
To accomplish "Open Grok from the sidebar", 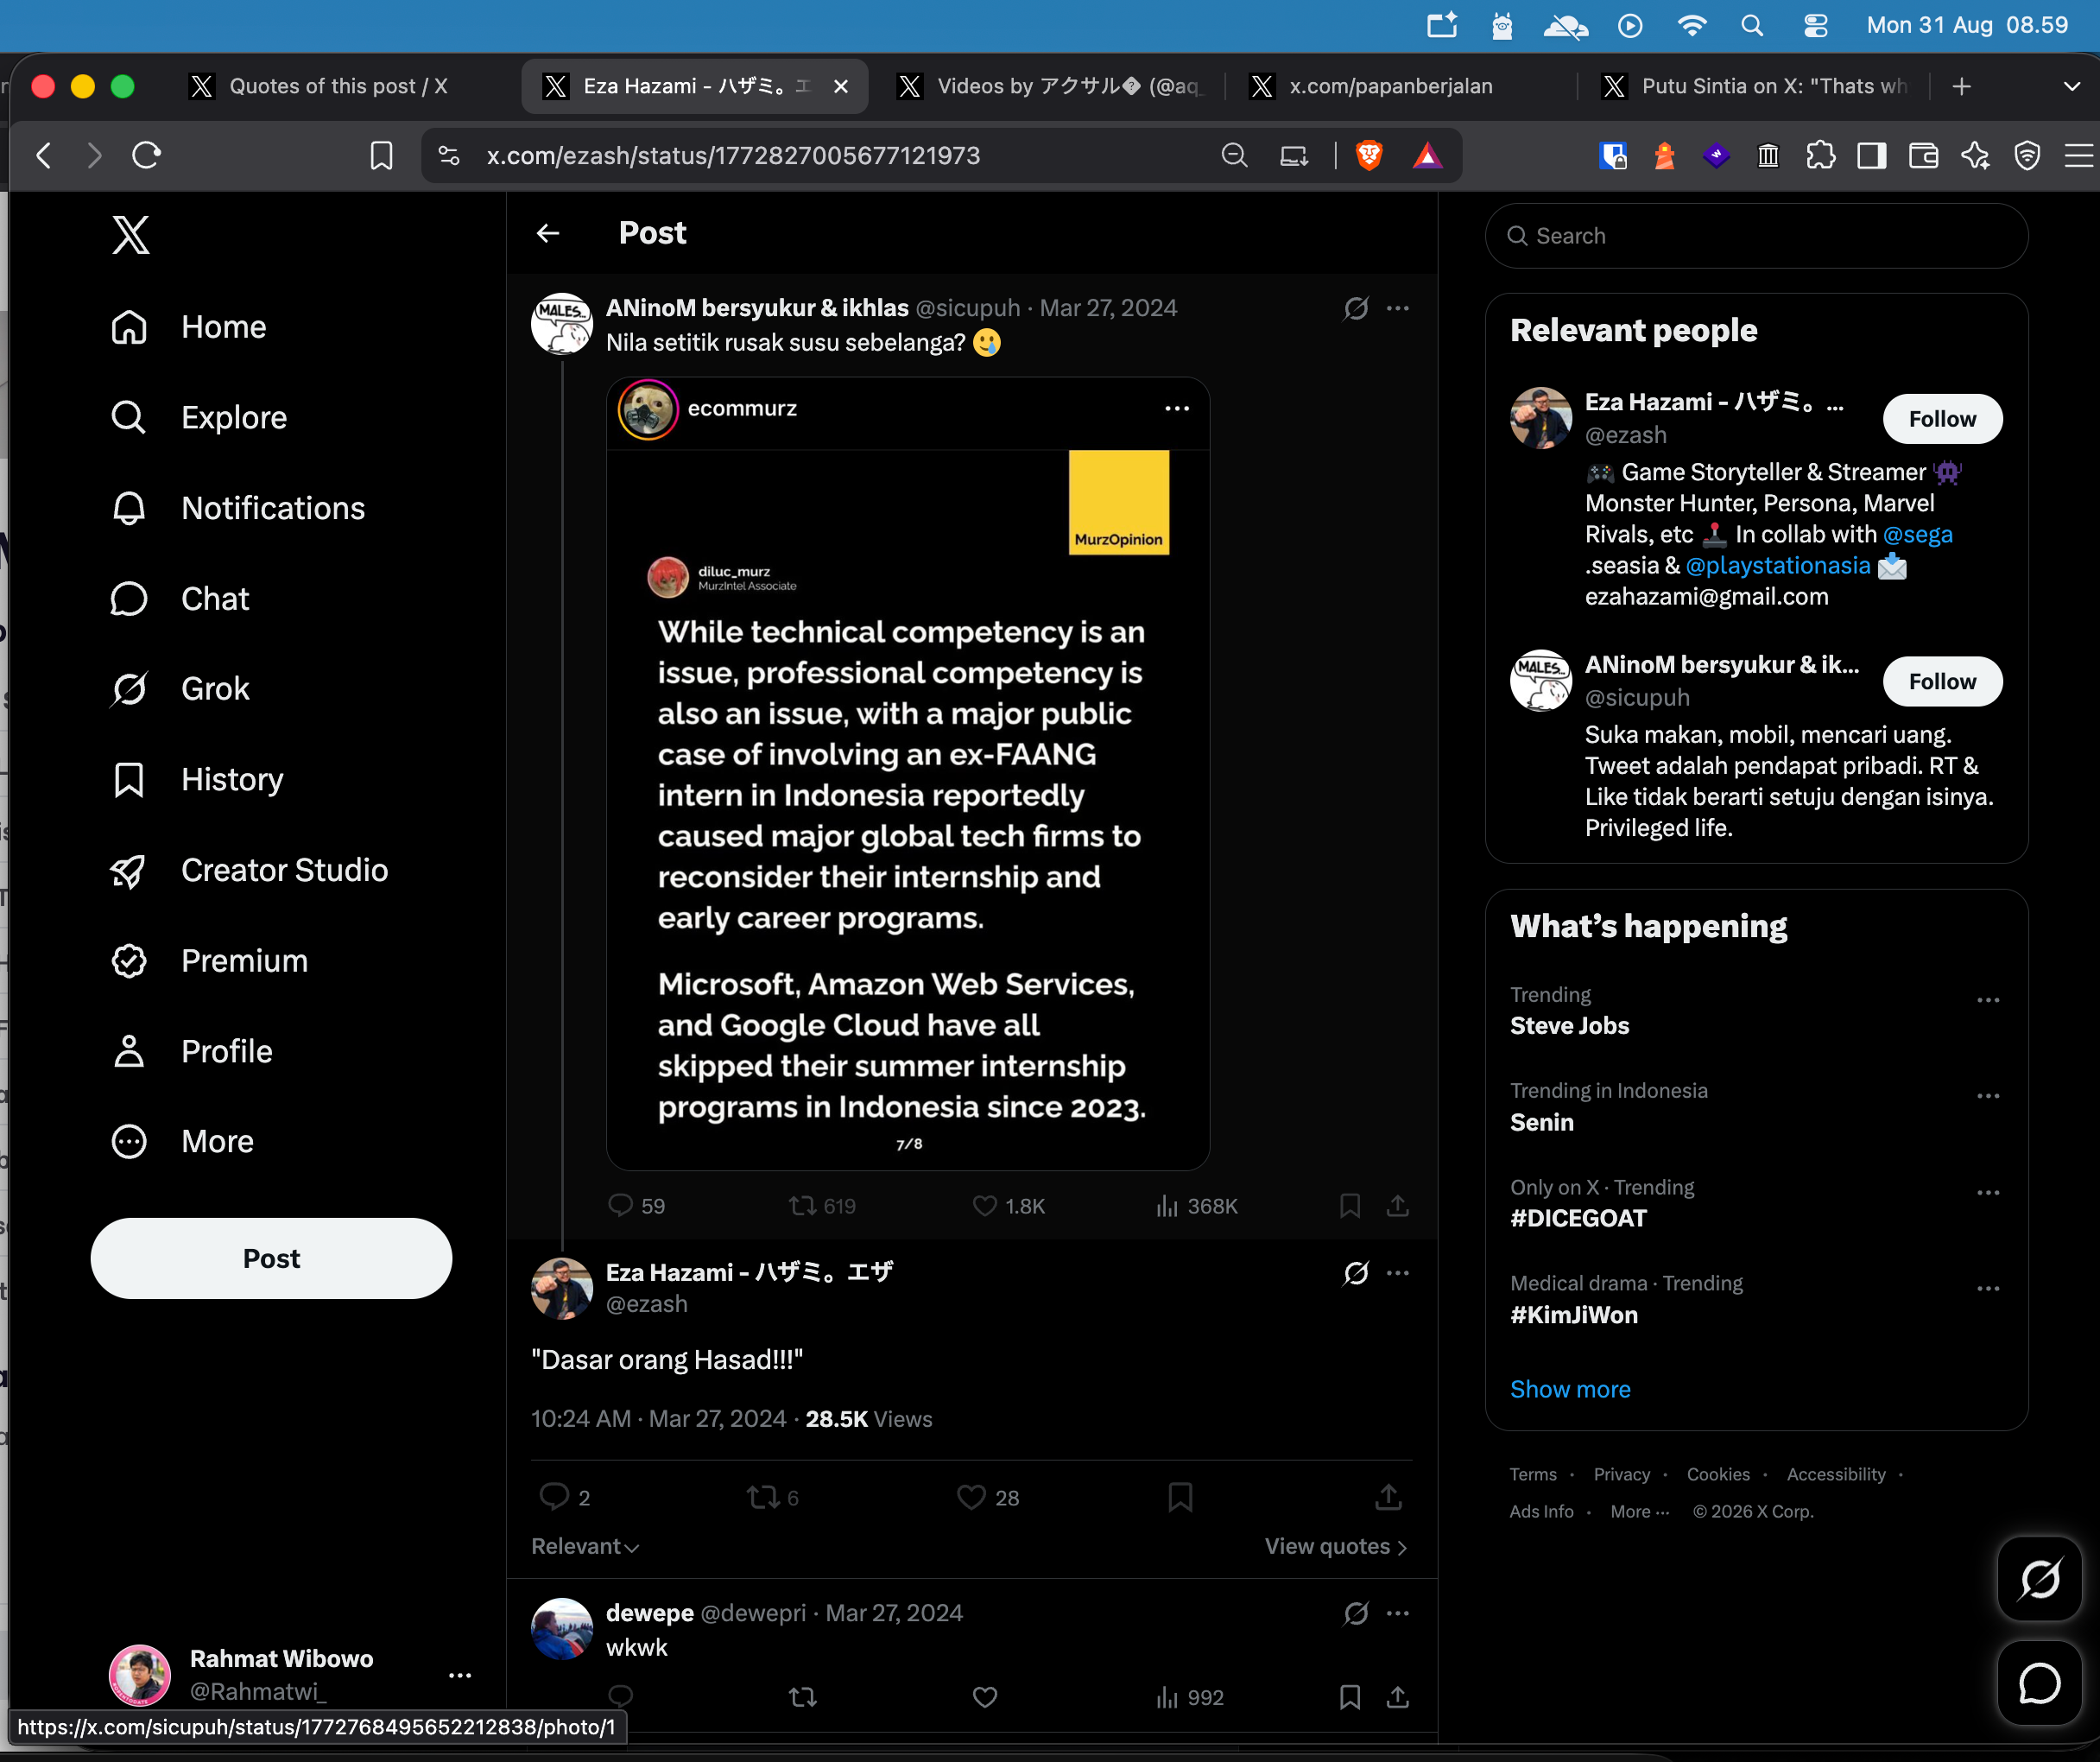I will (x=180, y=689).
